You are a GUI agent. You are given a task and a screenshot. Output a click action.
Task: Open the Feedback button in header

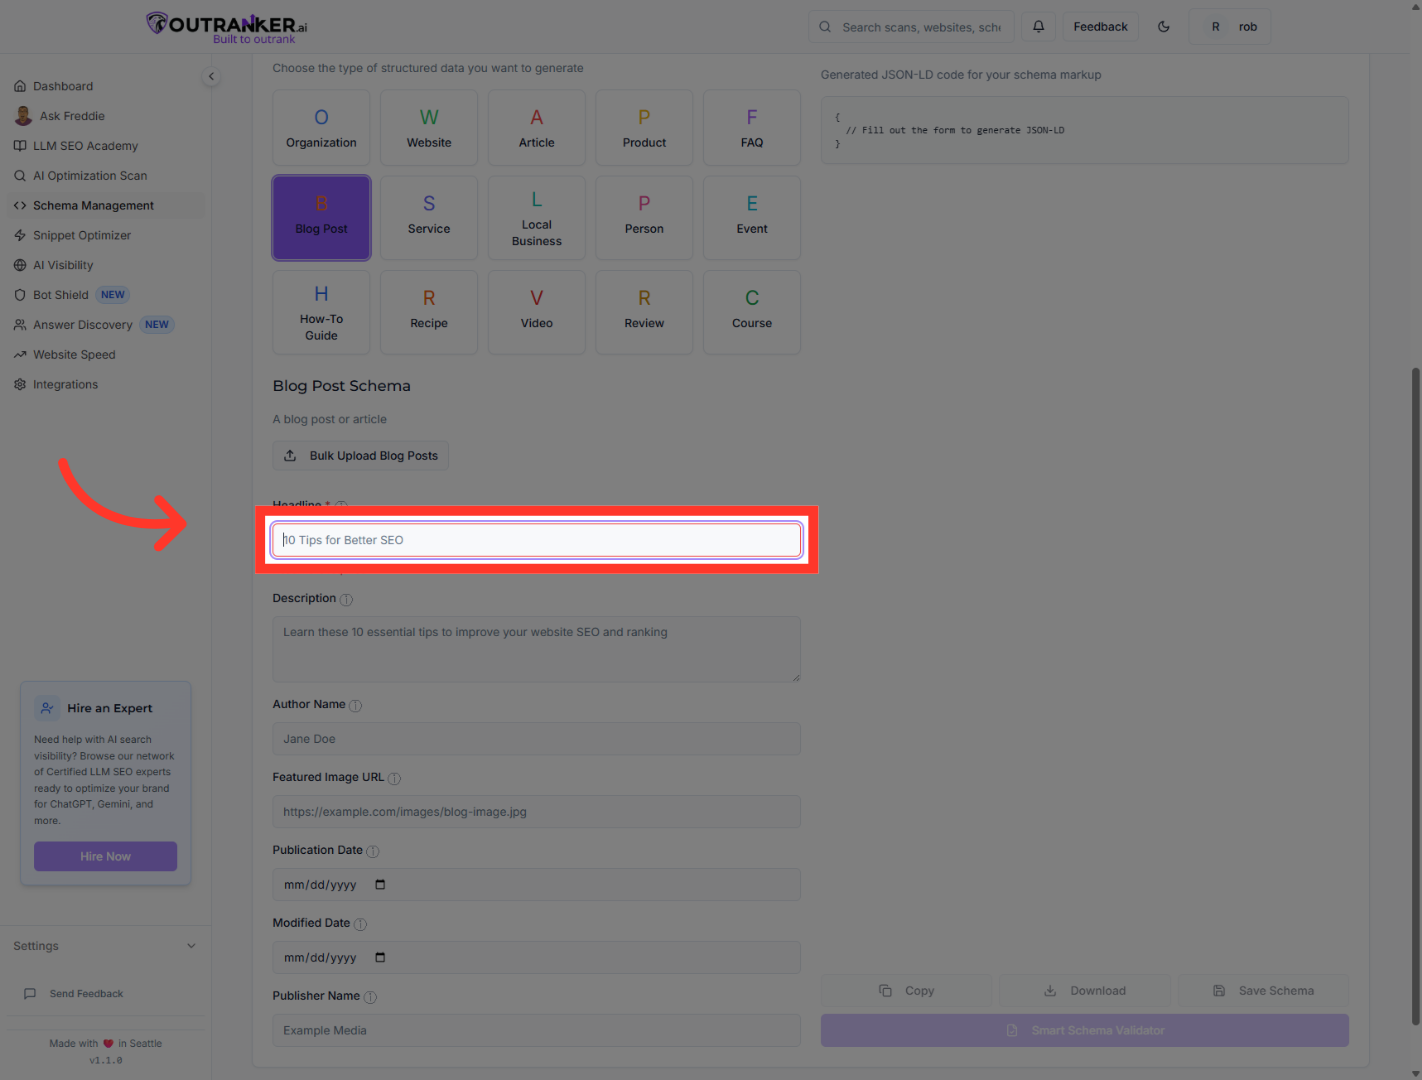coord(1100,27)
